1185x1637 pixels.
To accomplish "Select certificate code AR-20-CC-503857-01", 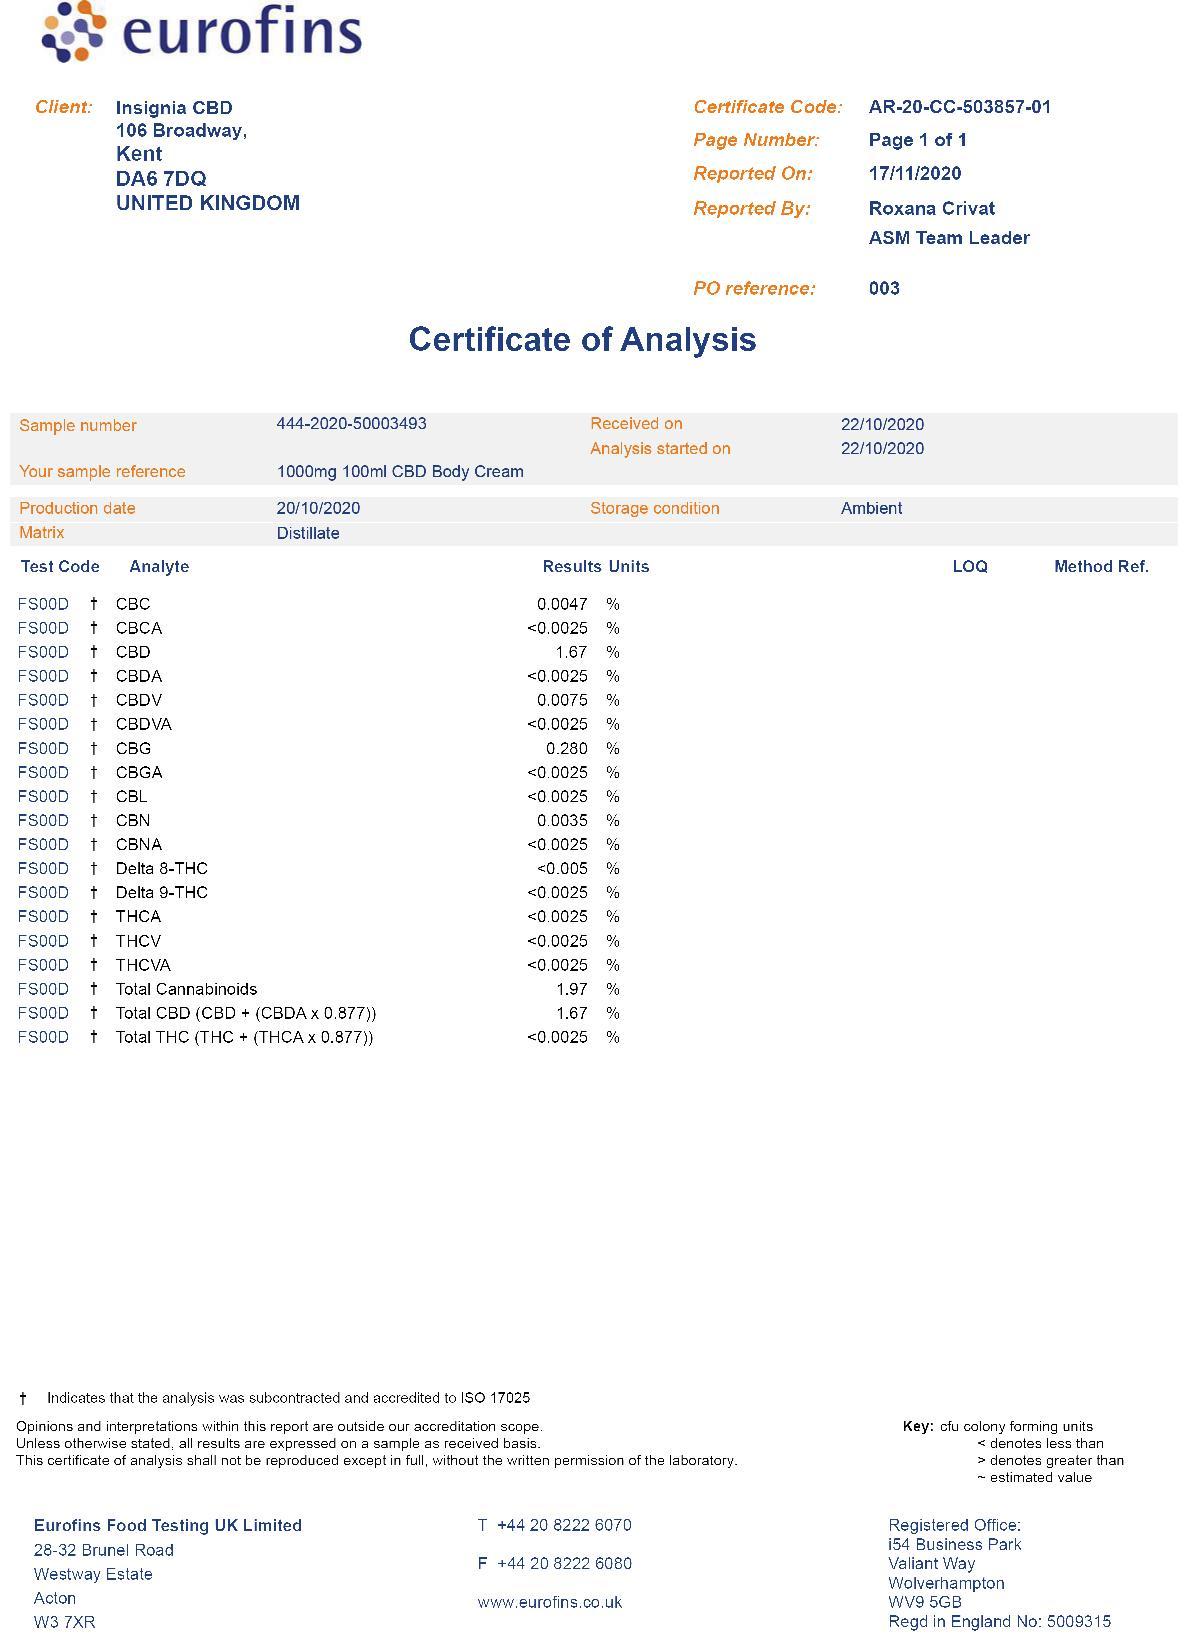I will (x=960, y=107).
